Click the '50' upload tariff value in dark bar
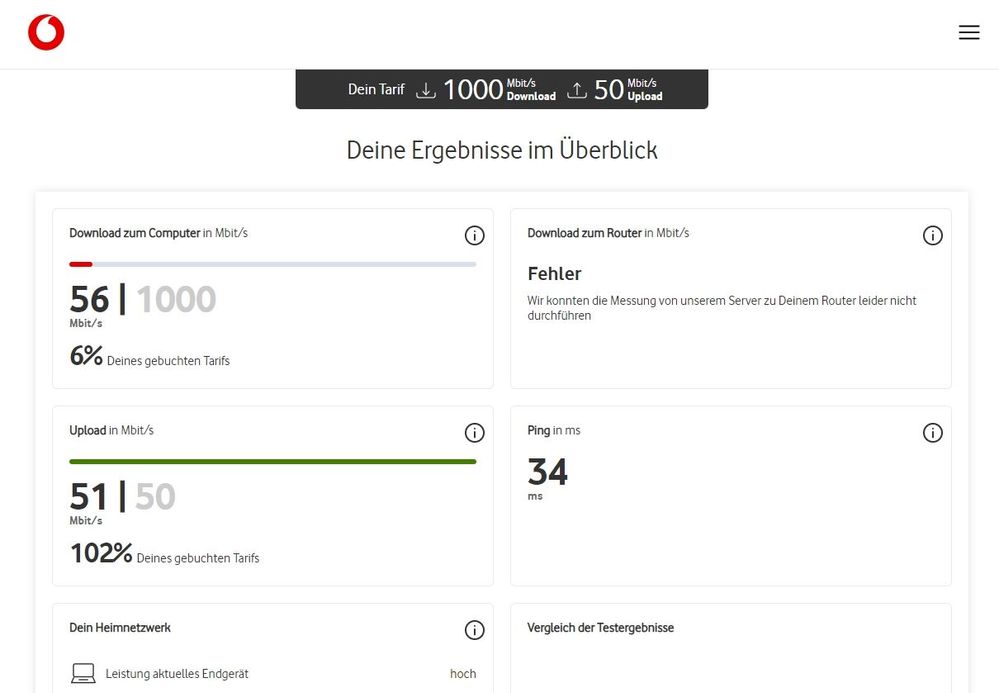 coord(608,90)
